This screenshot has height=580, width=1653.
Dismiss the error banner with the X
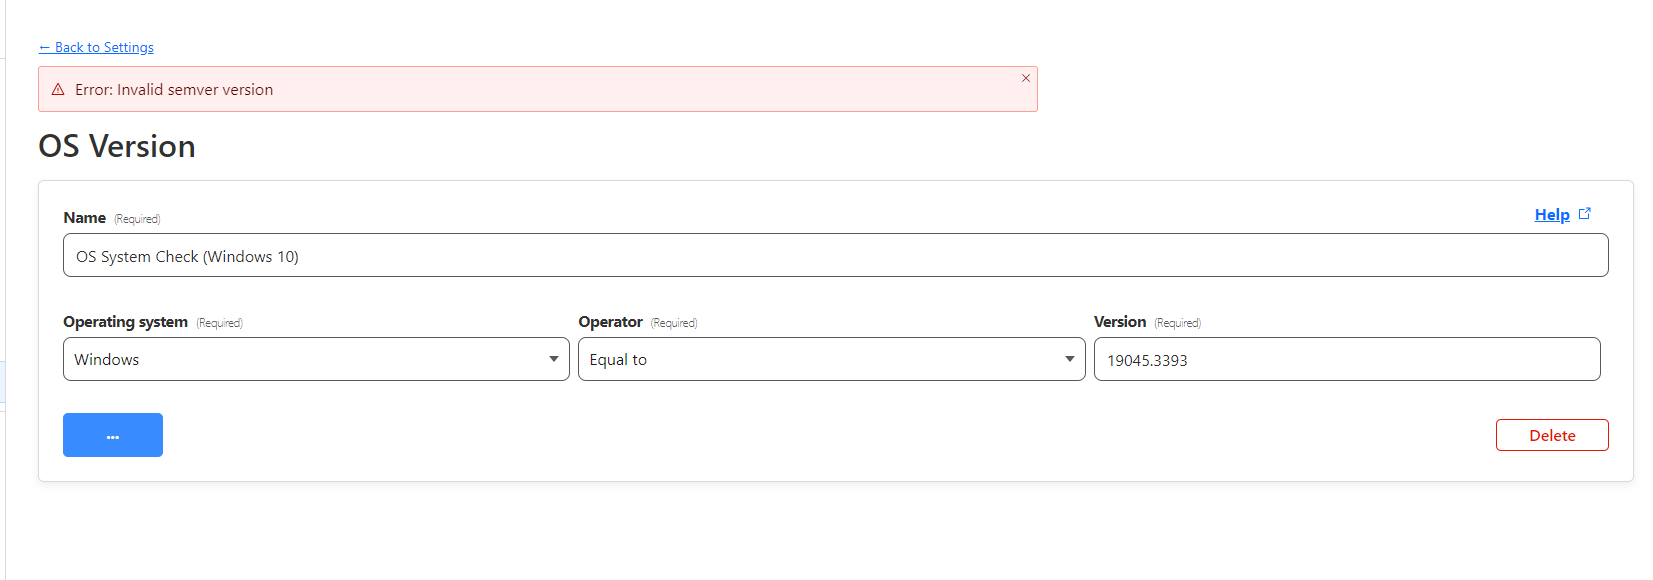1025,78
